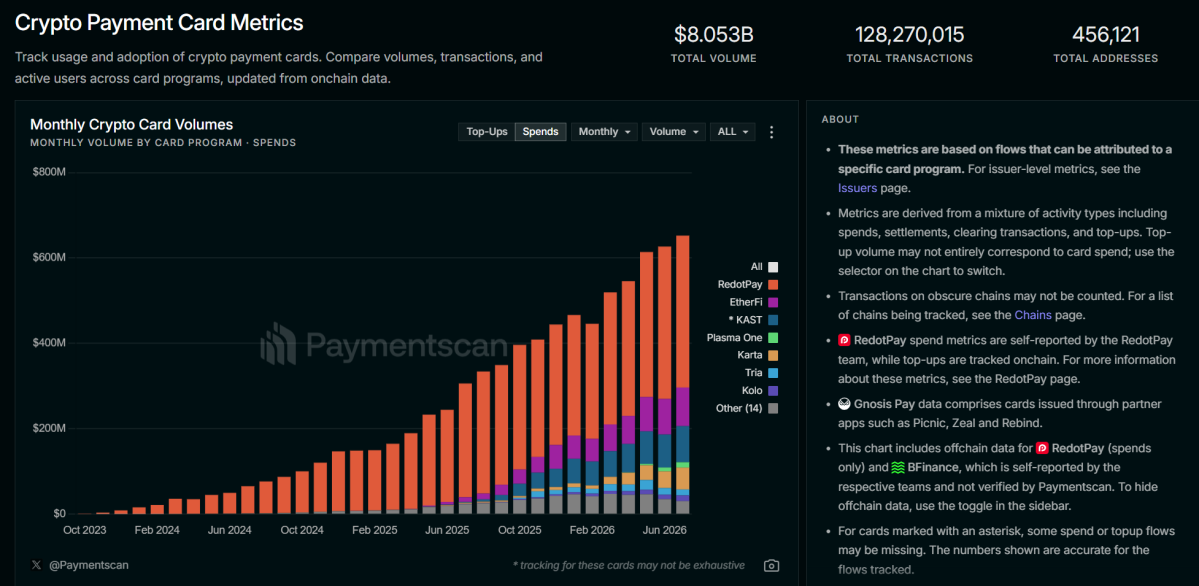Toggle the Tria light-blue legend swatch
Screen dimensions: 1199x586
[x=773, y=373]
